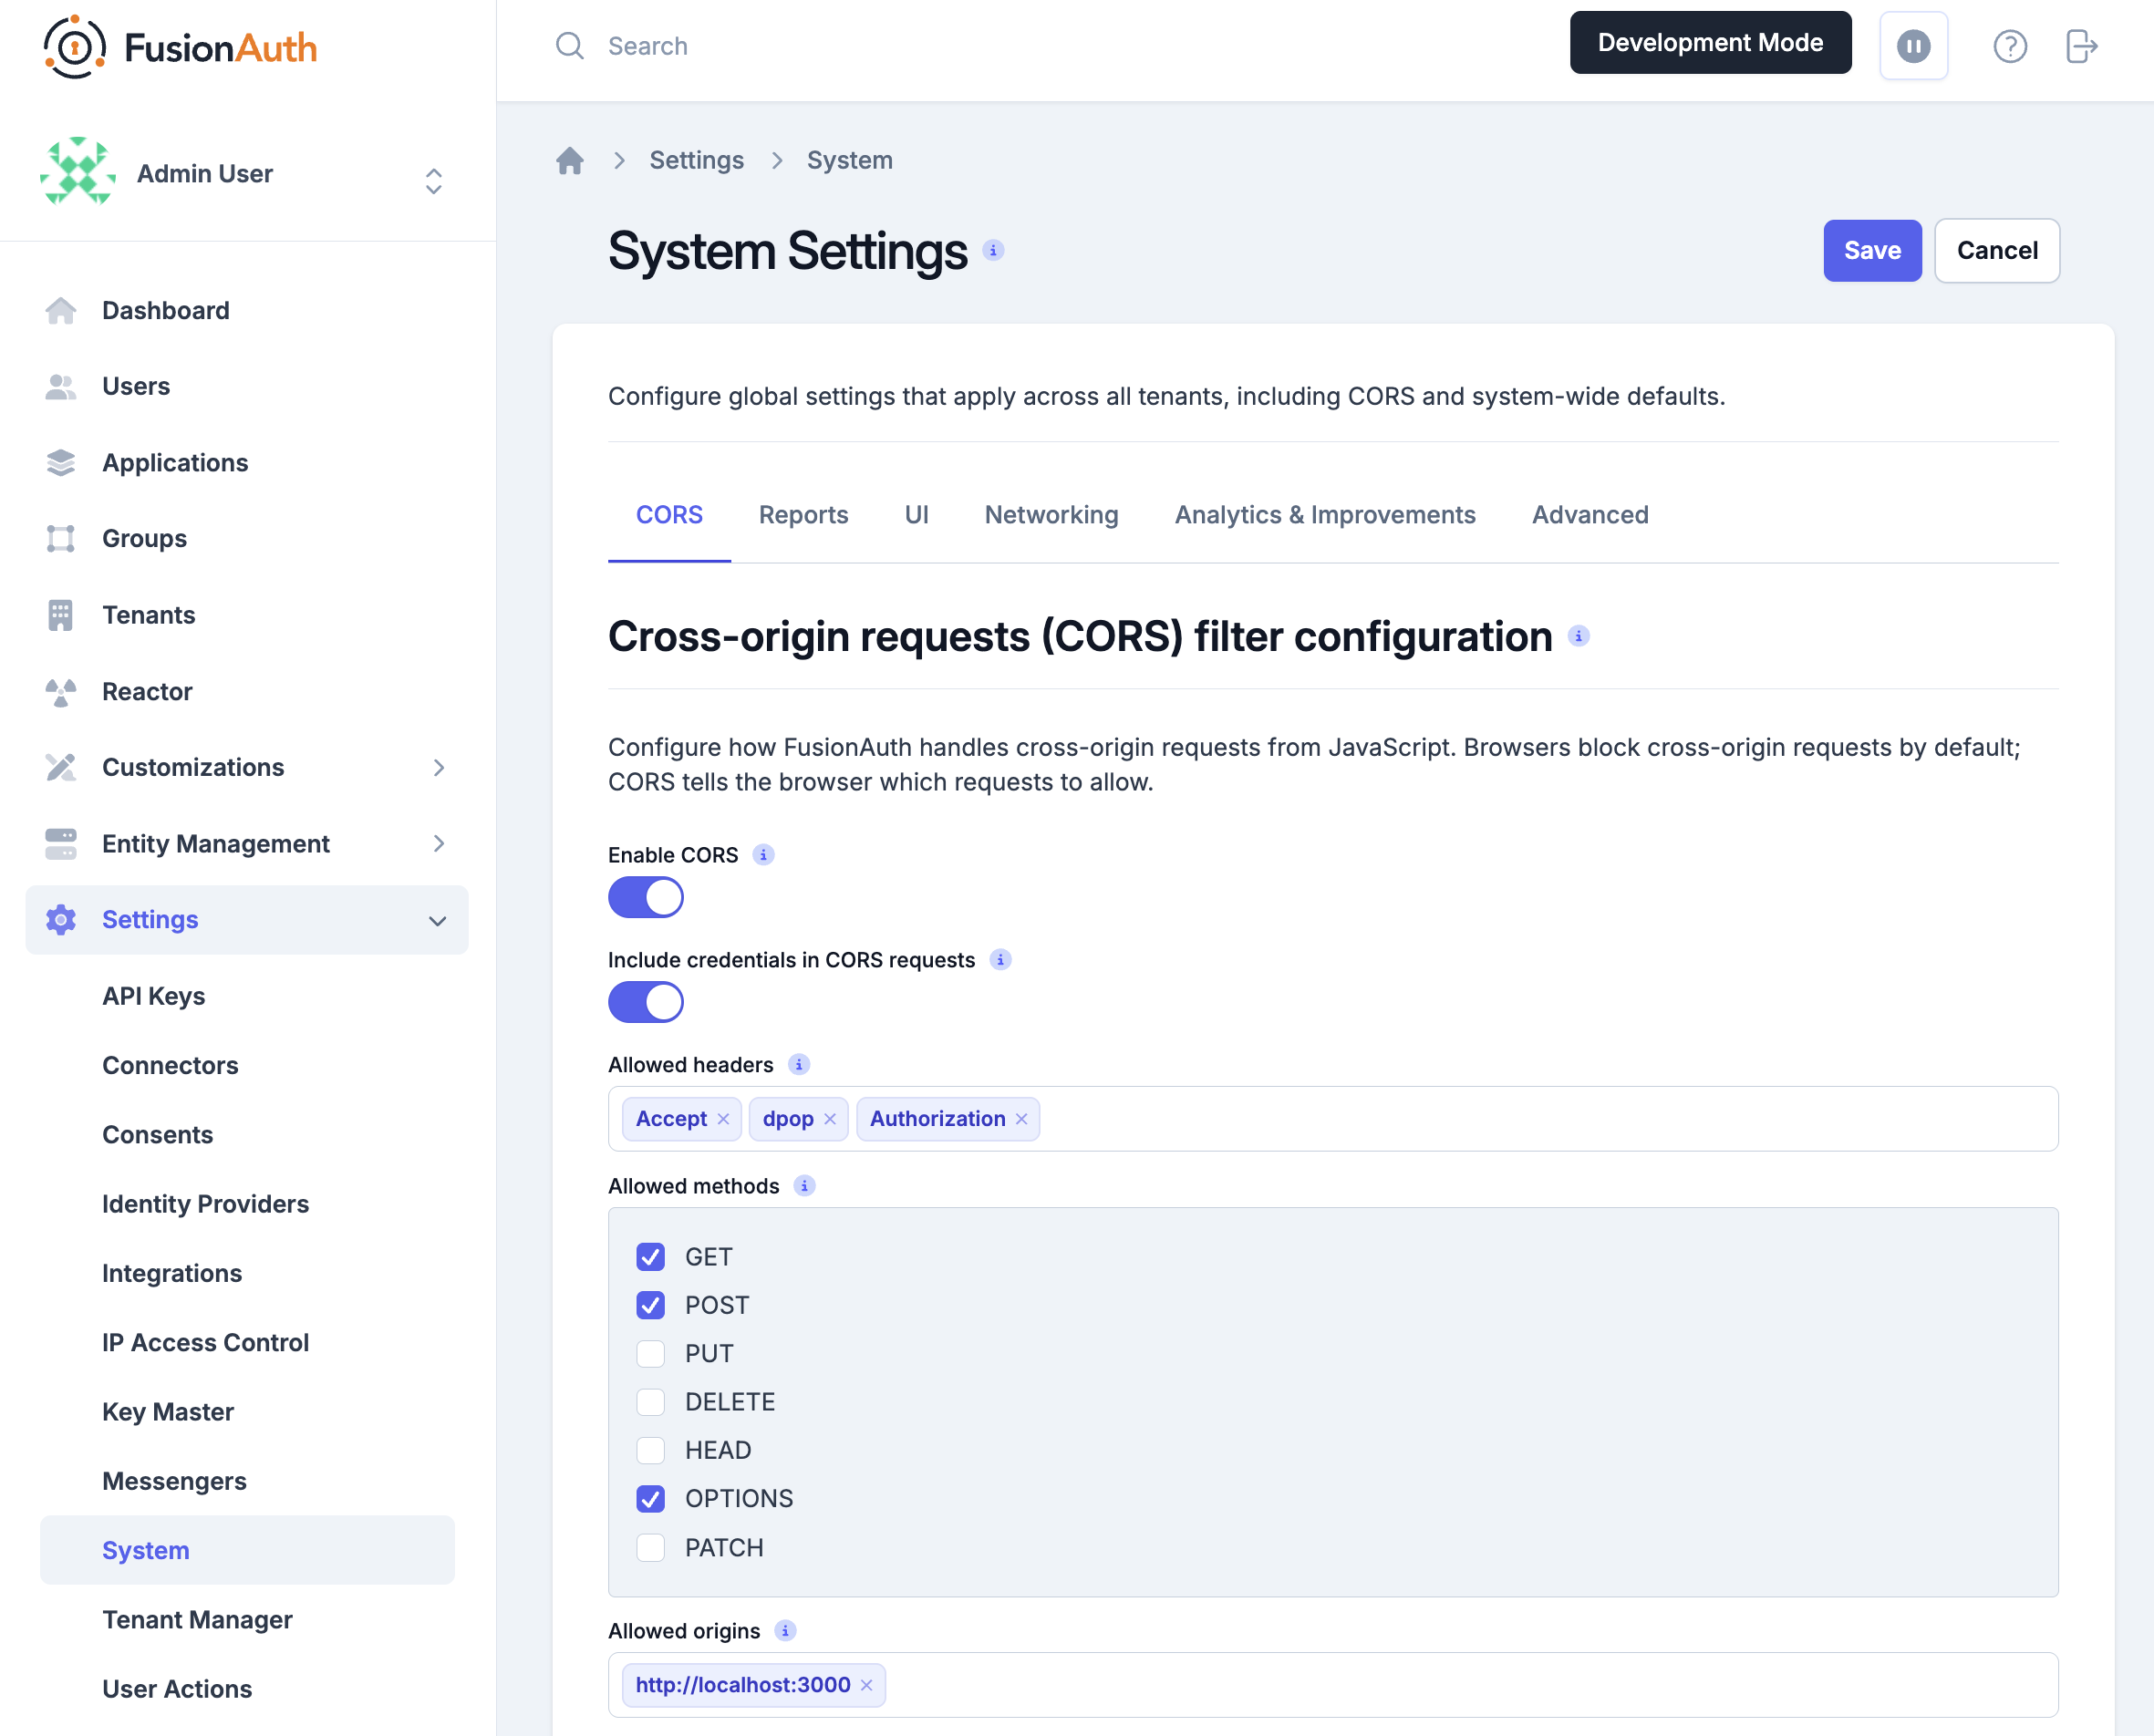
Task: Open the Advanced tab
Action: coord(1590,515)
